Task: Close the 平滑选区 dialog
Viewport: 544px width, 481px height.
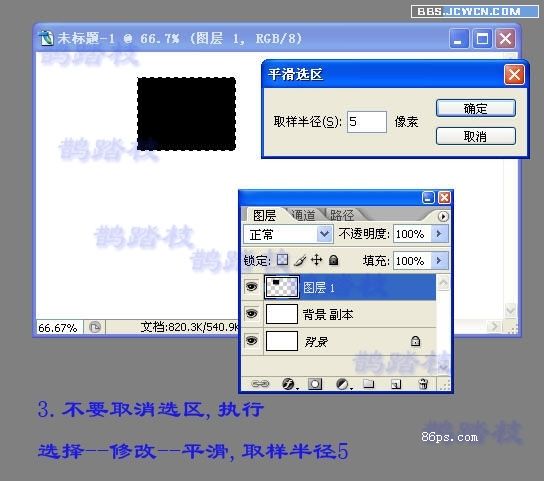Action: tap(514, 74)
